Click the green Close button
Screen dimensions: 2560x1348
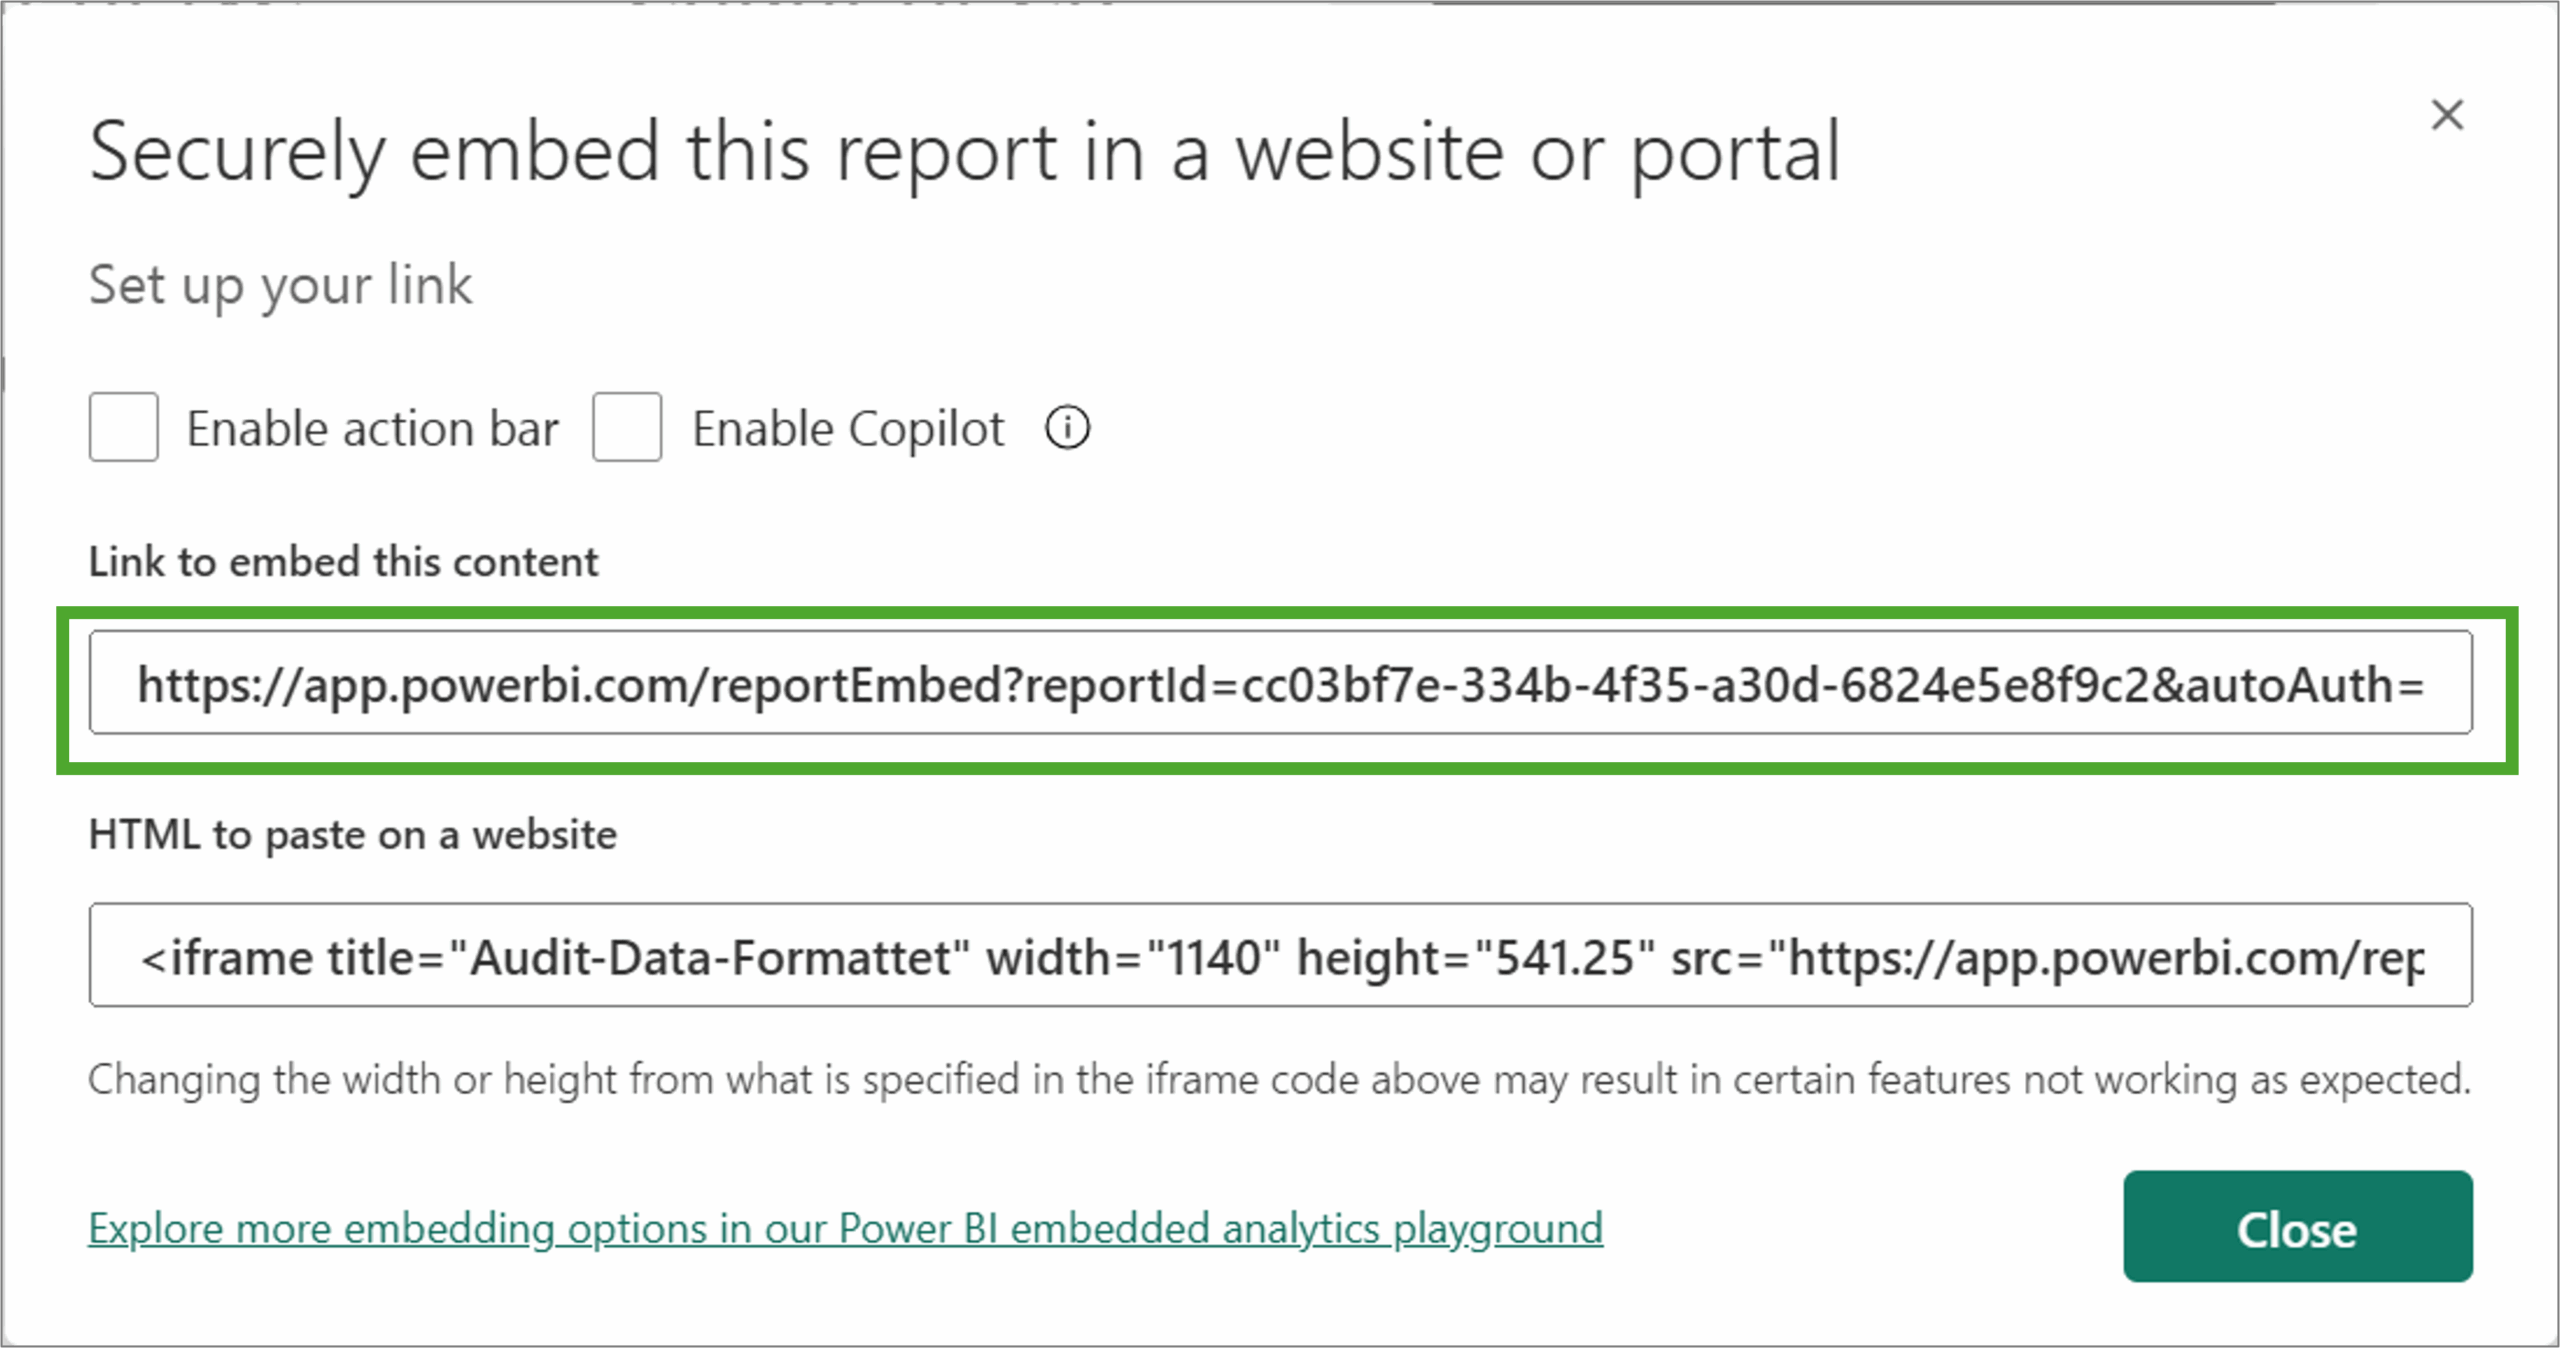[2298, 1227]
